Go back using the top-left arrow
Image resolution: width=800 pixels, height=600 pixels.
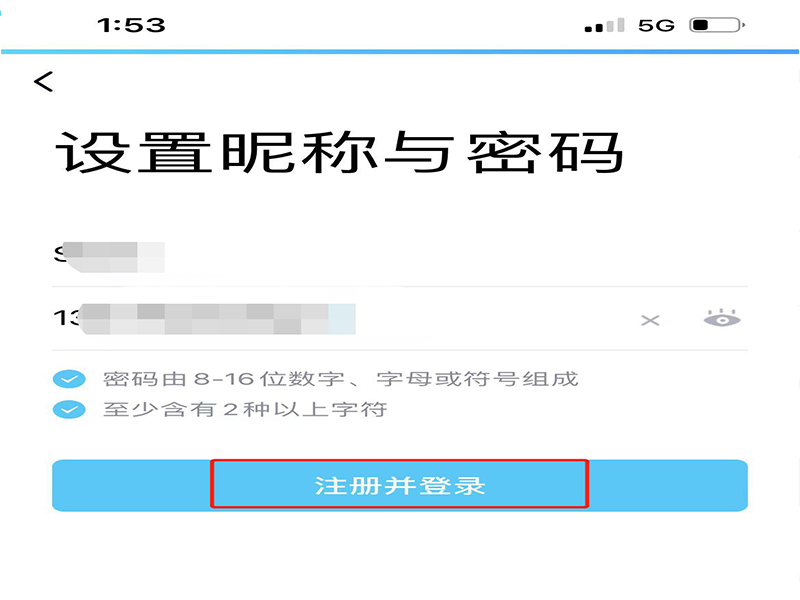[x=44, y=82]
